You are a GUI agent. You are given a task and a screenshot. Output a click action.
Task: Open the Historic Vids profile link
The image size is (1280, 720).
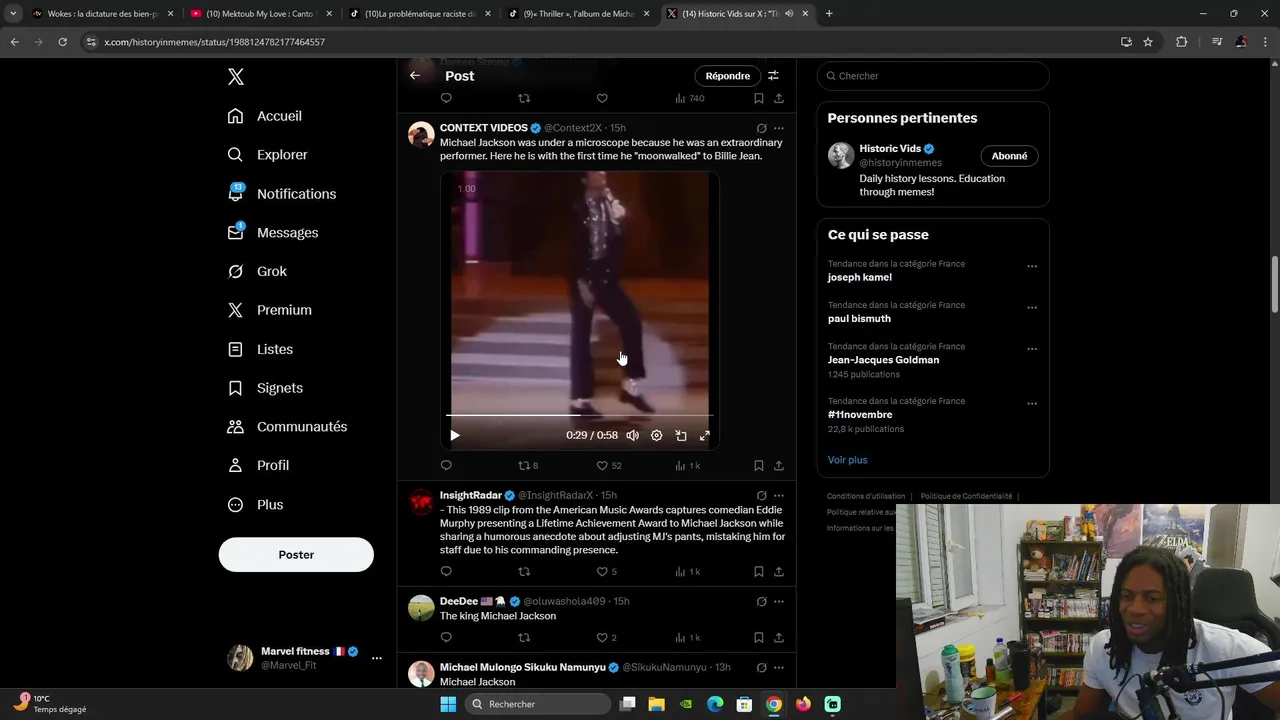pyautogui.click(x=890, y=149)
